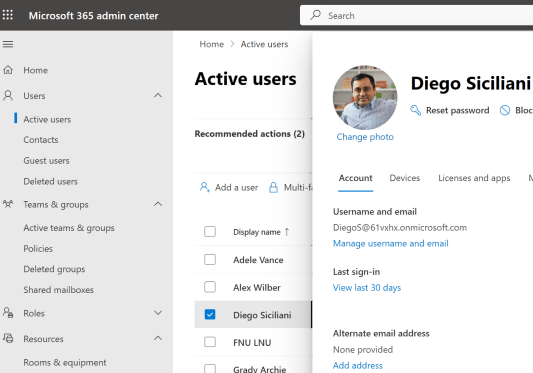The width and height of the screenshot is (533, 373).
Task: Click the Reset password key icon
Action: pos(415,110)
